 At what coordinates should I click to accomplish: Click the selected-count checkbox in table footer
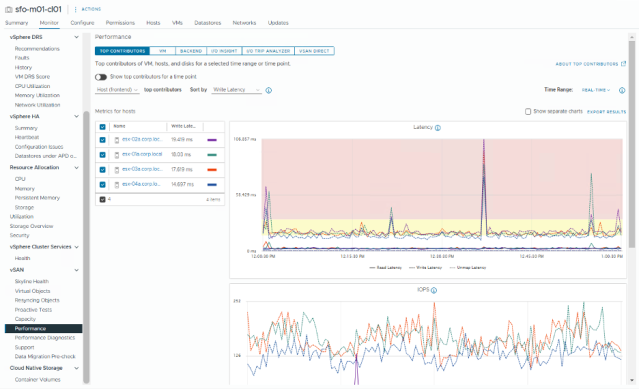102,200
